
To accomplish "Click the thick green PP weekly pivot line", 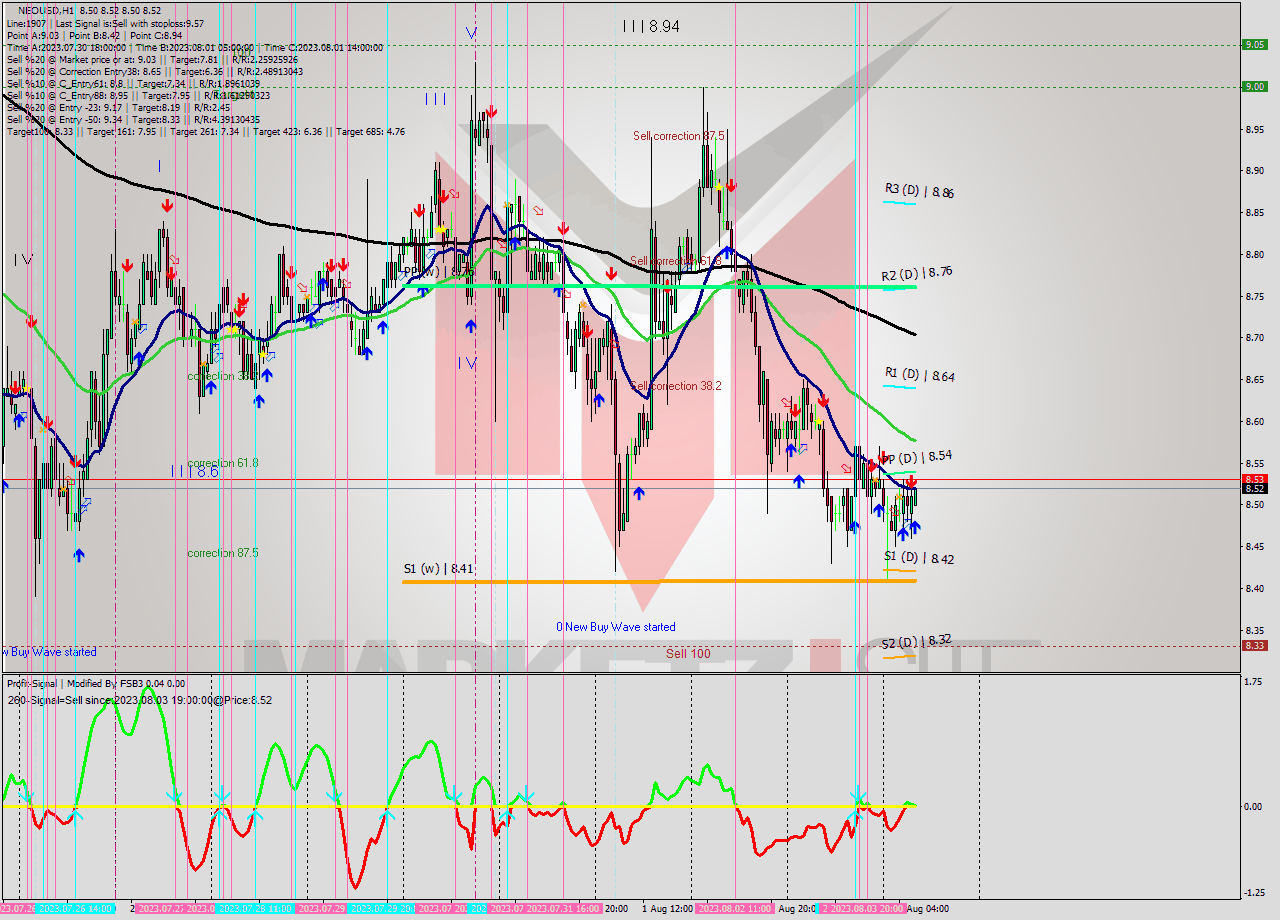I will [659, 286].
